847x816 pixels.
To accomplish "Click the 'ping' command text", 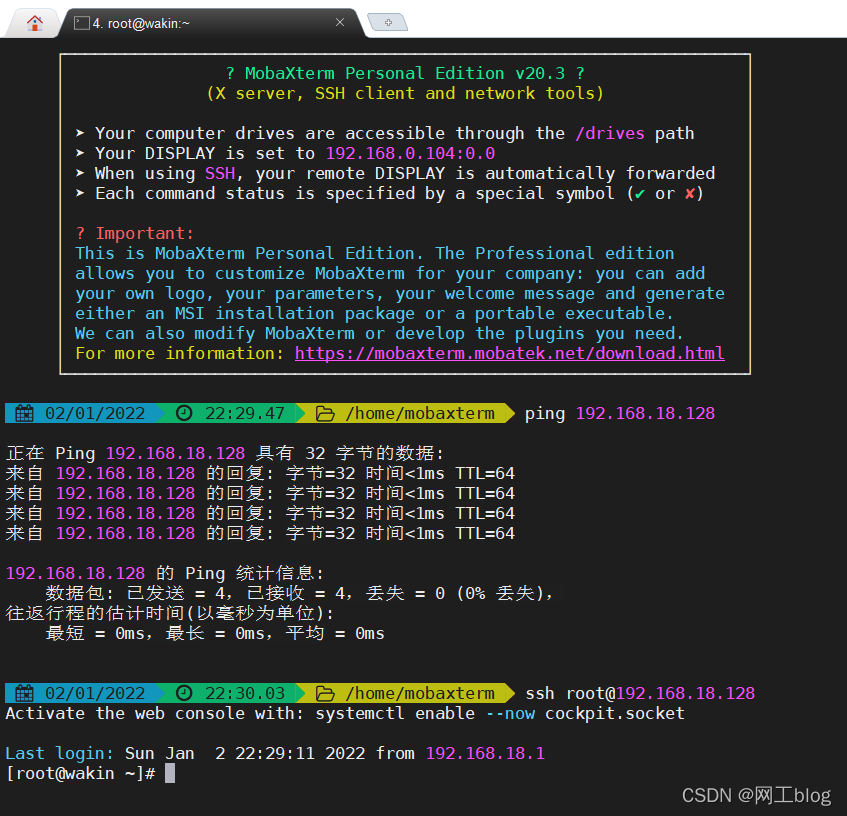I will click(x=544, y=414).
